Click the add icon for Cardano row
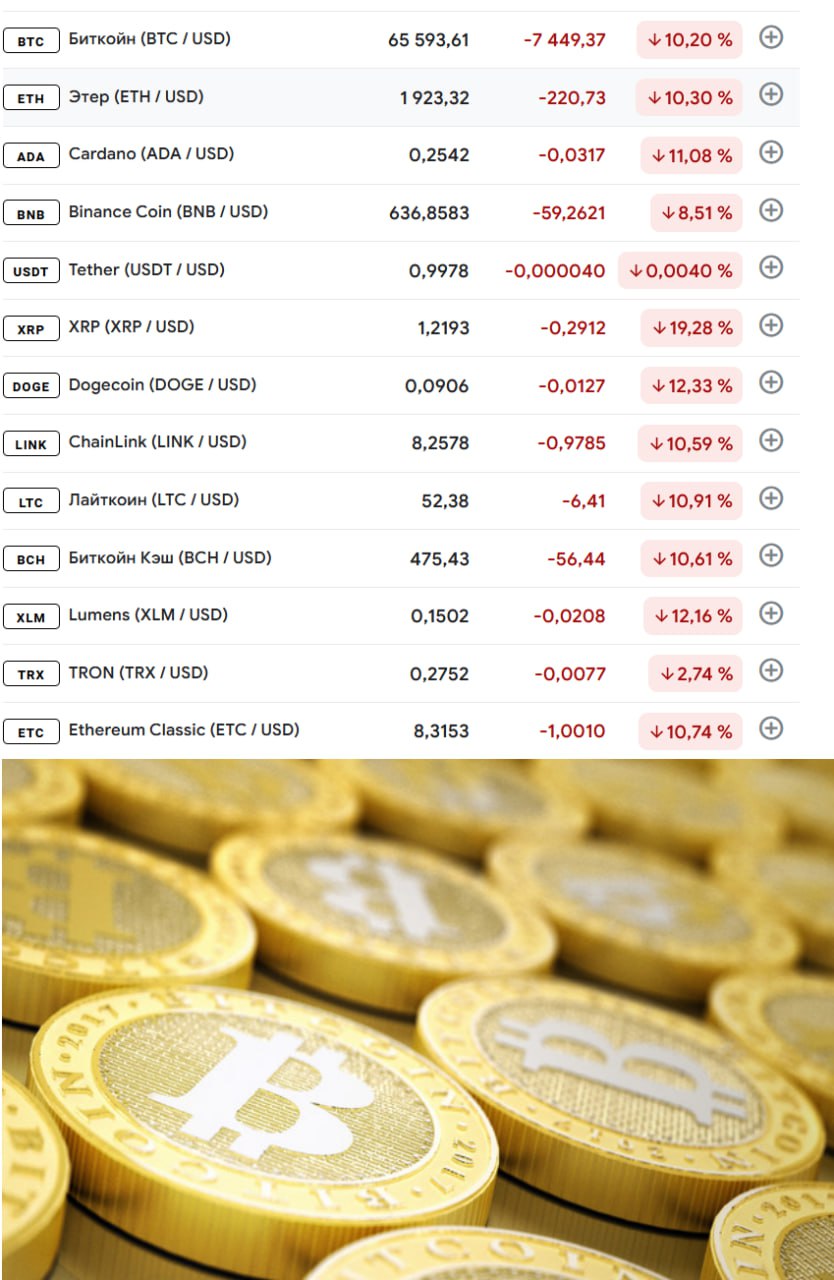Screen dimensions: 834x1280 point(770,153)
